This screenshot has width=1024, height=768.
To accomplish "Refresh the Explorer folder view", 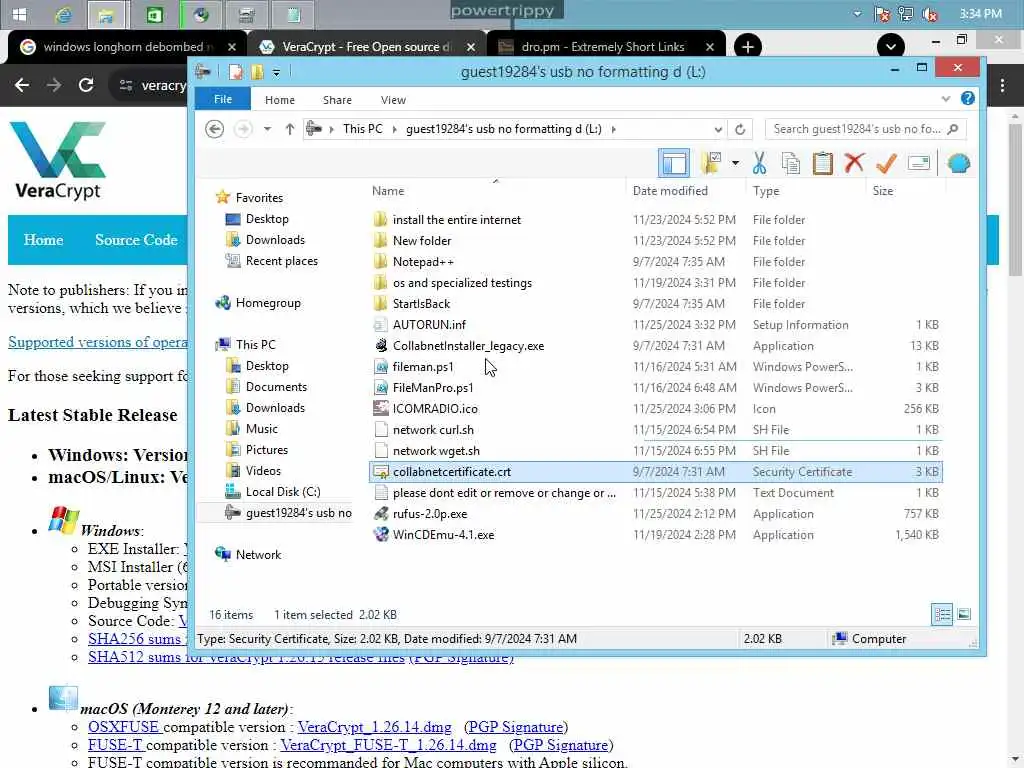I will [x=739, y=129].
